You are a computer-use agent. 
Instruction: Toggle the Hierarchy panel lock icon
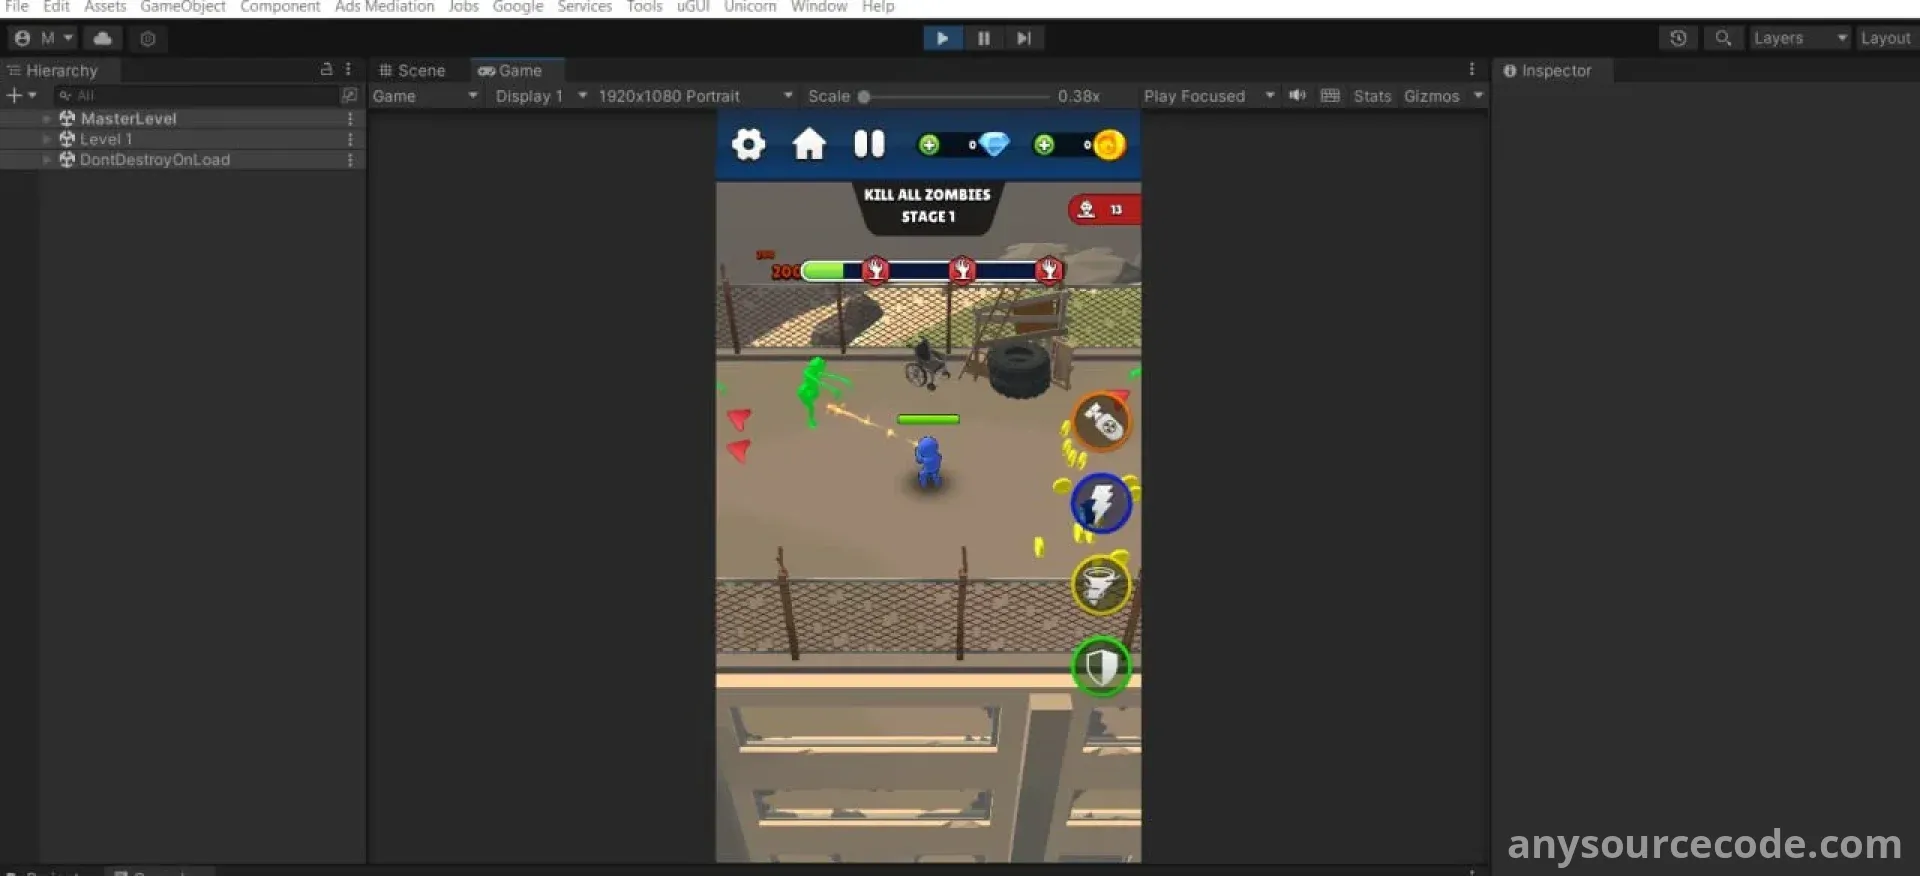tap(326, 70)
